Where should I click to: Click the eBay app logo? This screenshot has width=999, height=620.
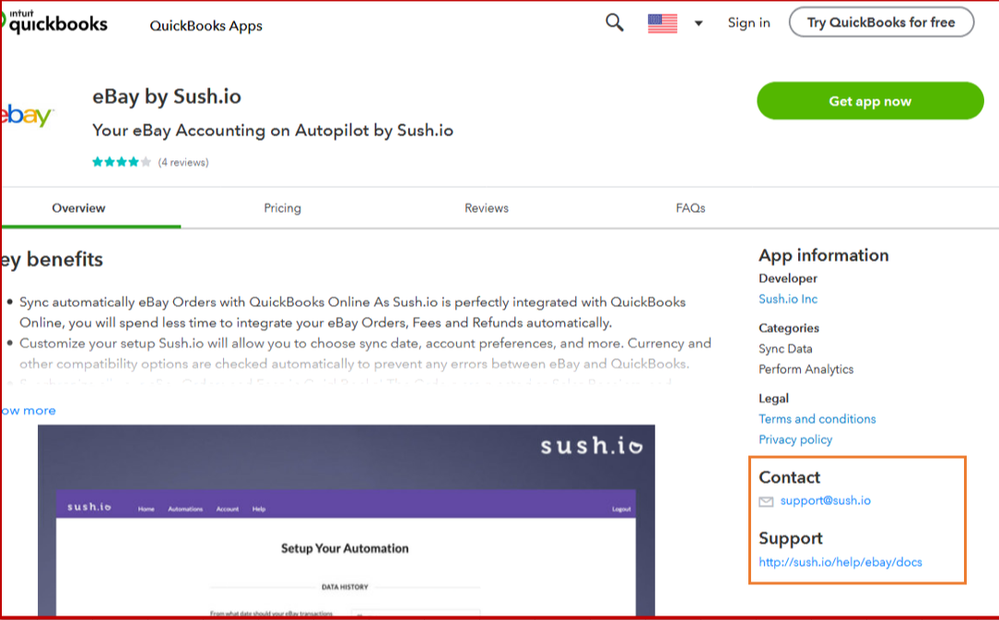26,116
